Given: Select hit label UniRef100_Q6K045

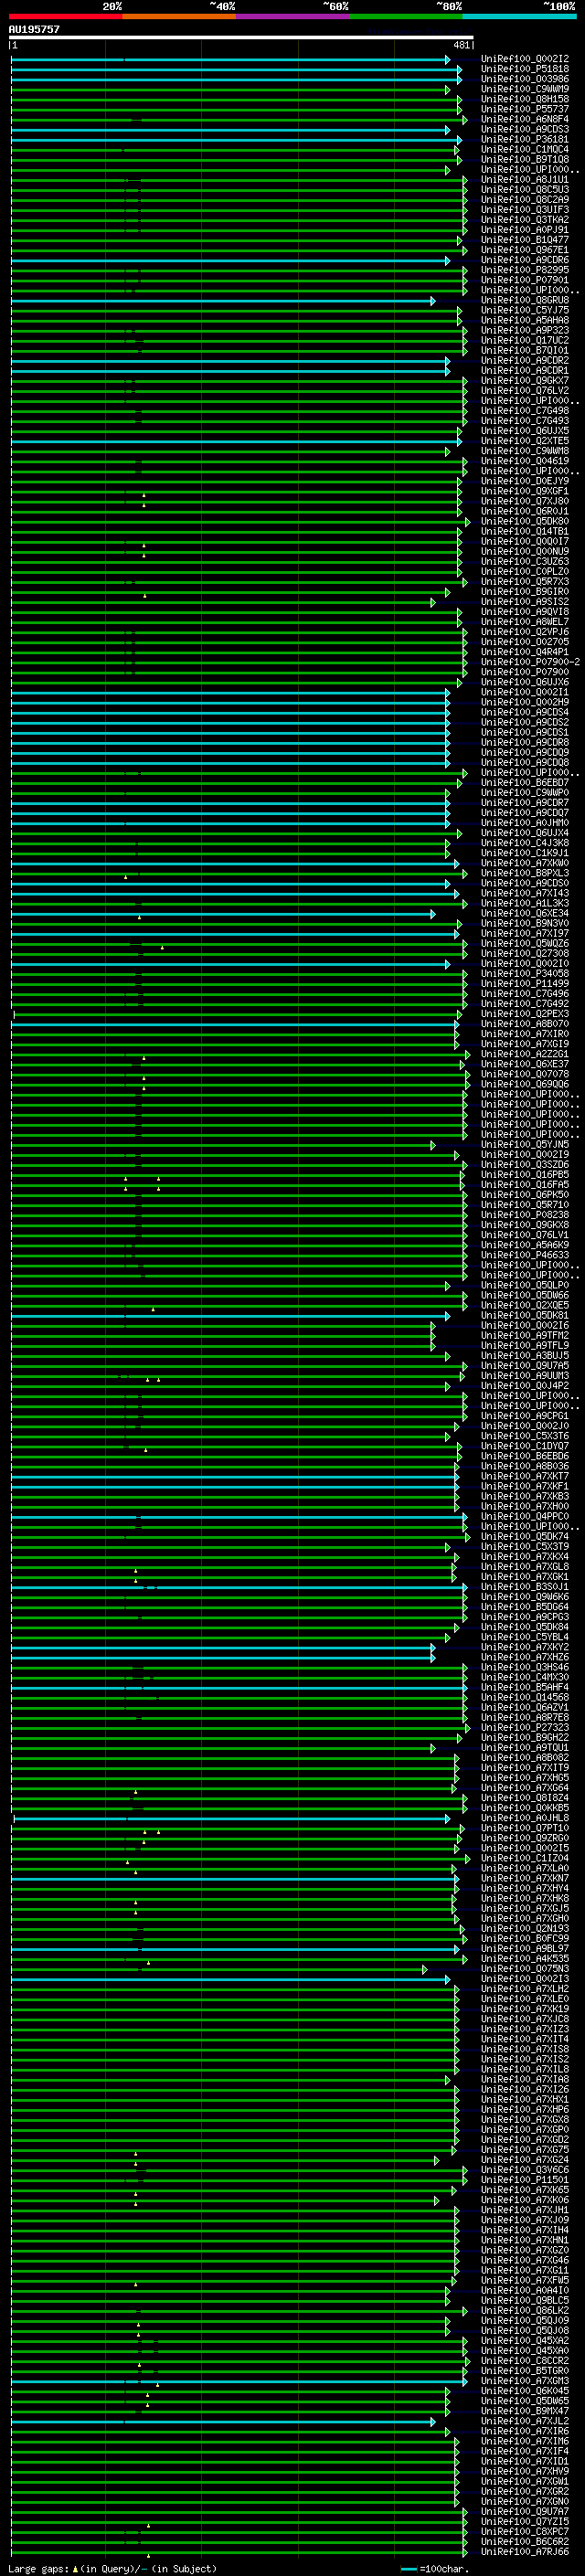Looking at the screenshot, I should (525, 2391).
